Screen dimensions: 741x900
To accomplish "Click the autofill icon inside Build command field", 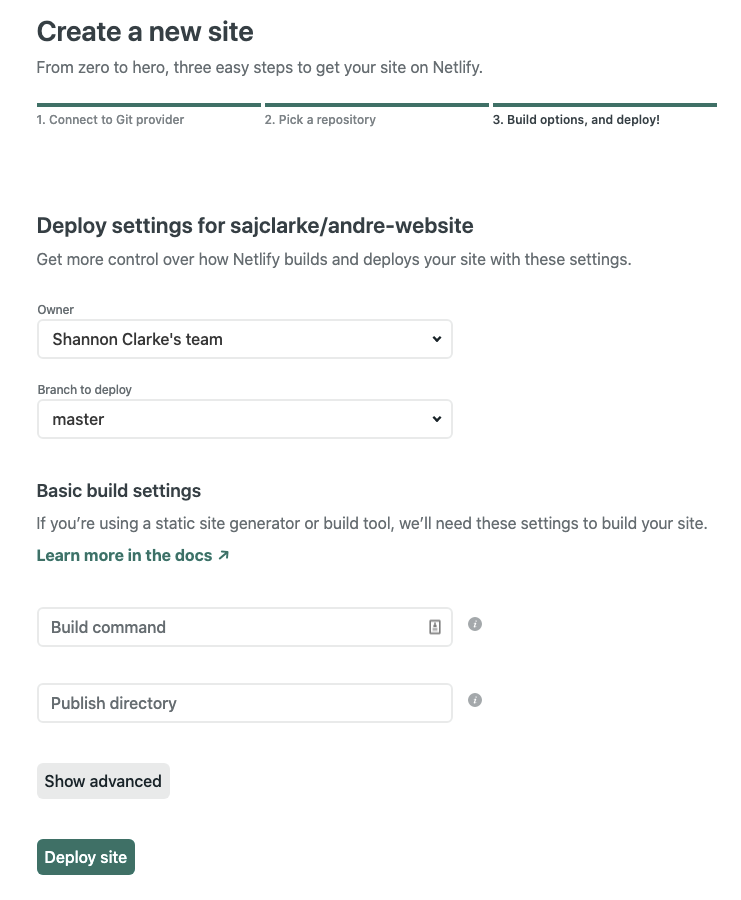I will [x=435, y=627].
